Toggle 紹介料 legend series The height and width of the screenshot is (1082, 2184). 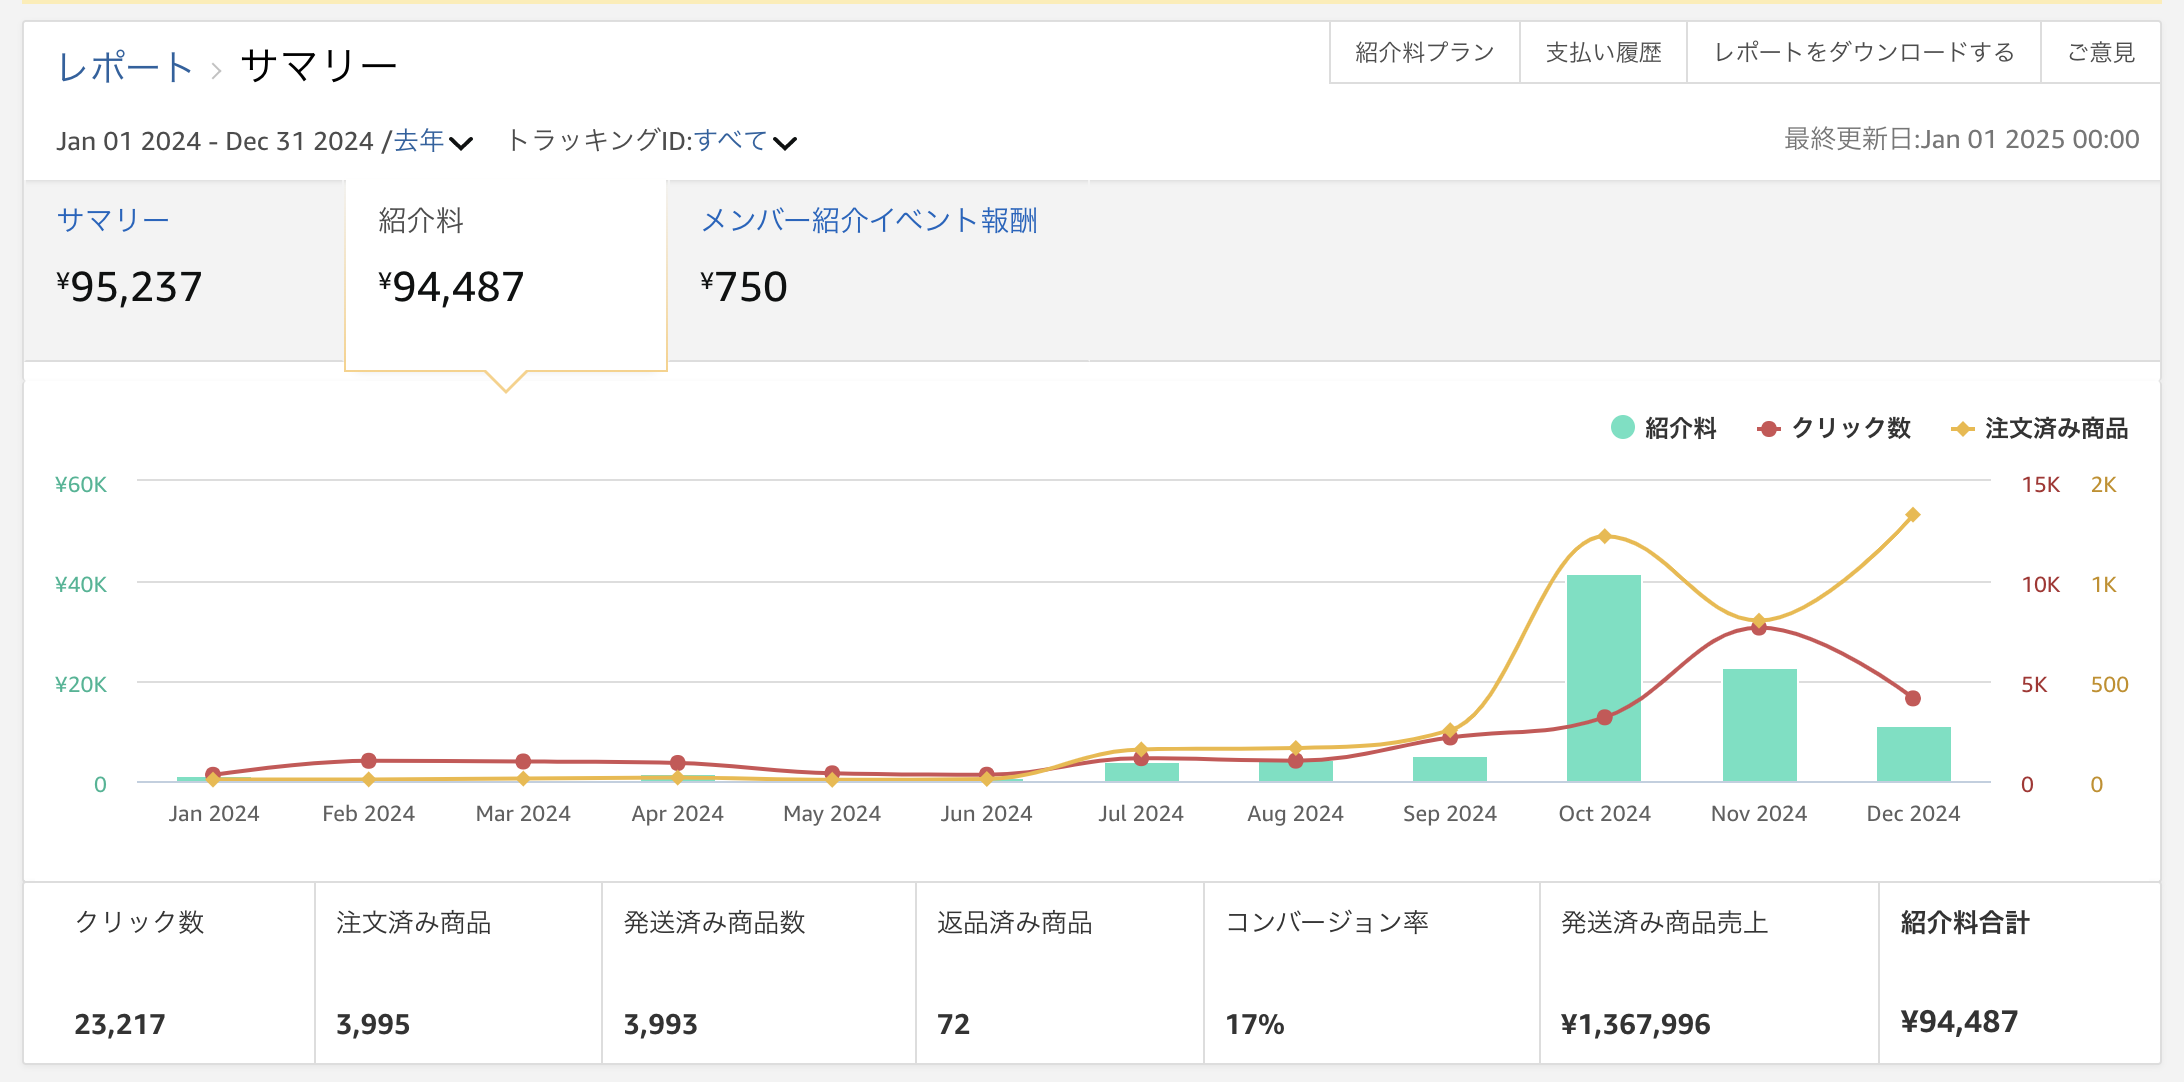[x=1664, y=428]
